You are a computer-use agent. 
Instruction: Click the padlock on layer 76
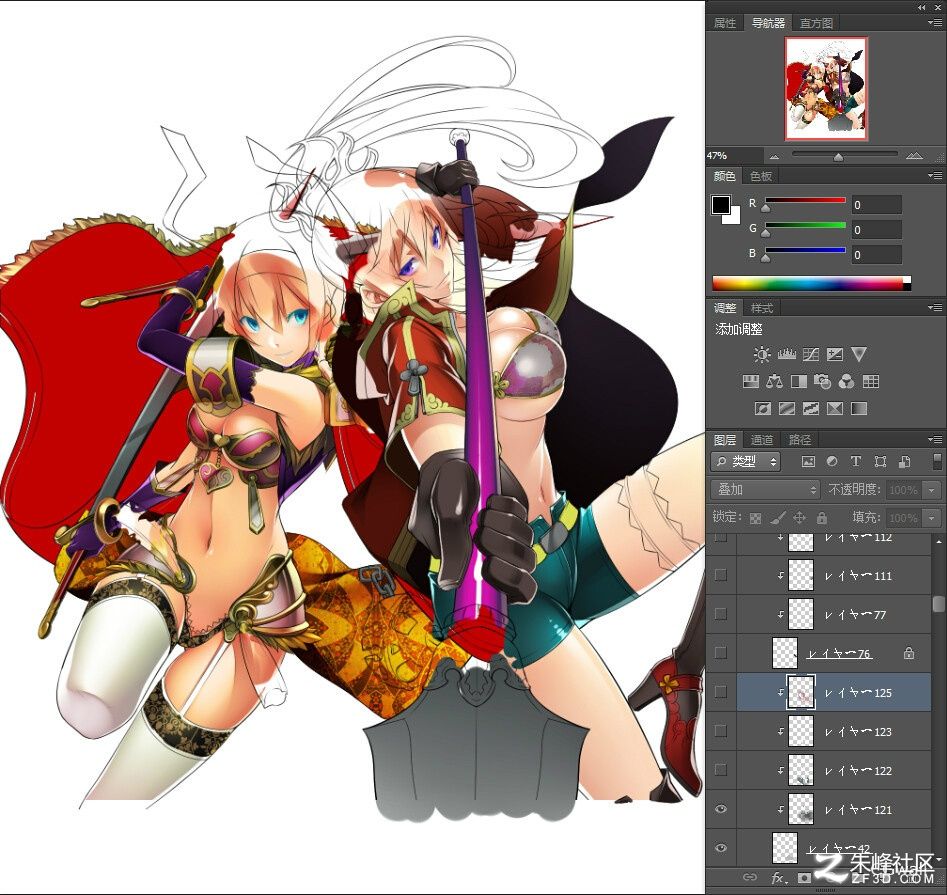tap(908, 653)
